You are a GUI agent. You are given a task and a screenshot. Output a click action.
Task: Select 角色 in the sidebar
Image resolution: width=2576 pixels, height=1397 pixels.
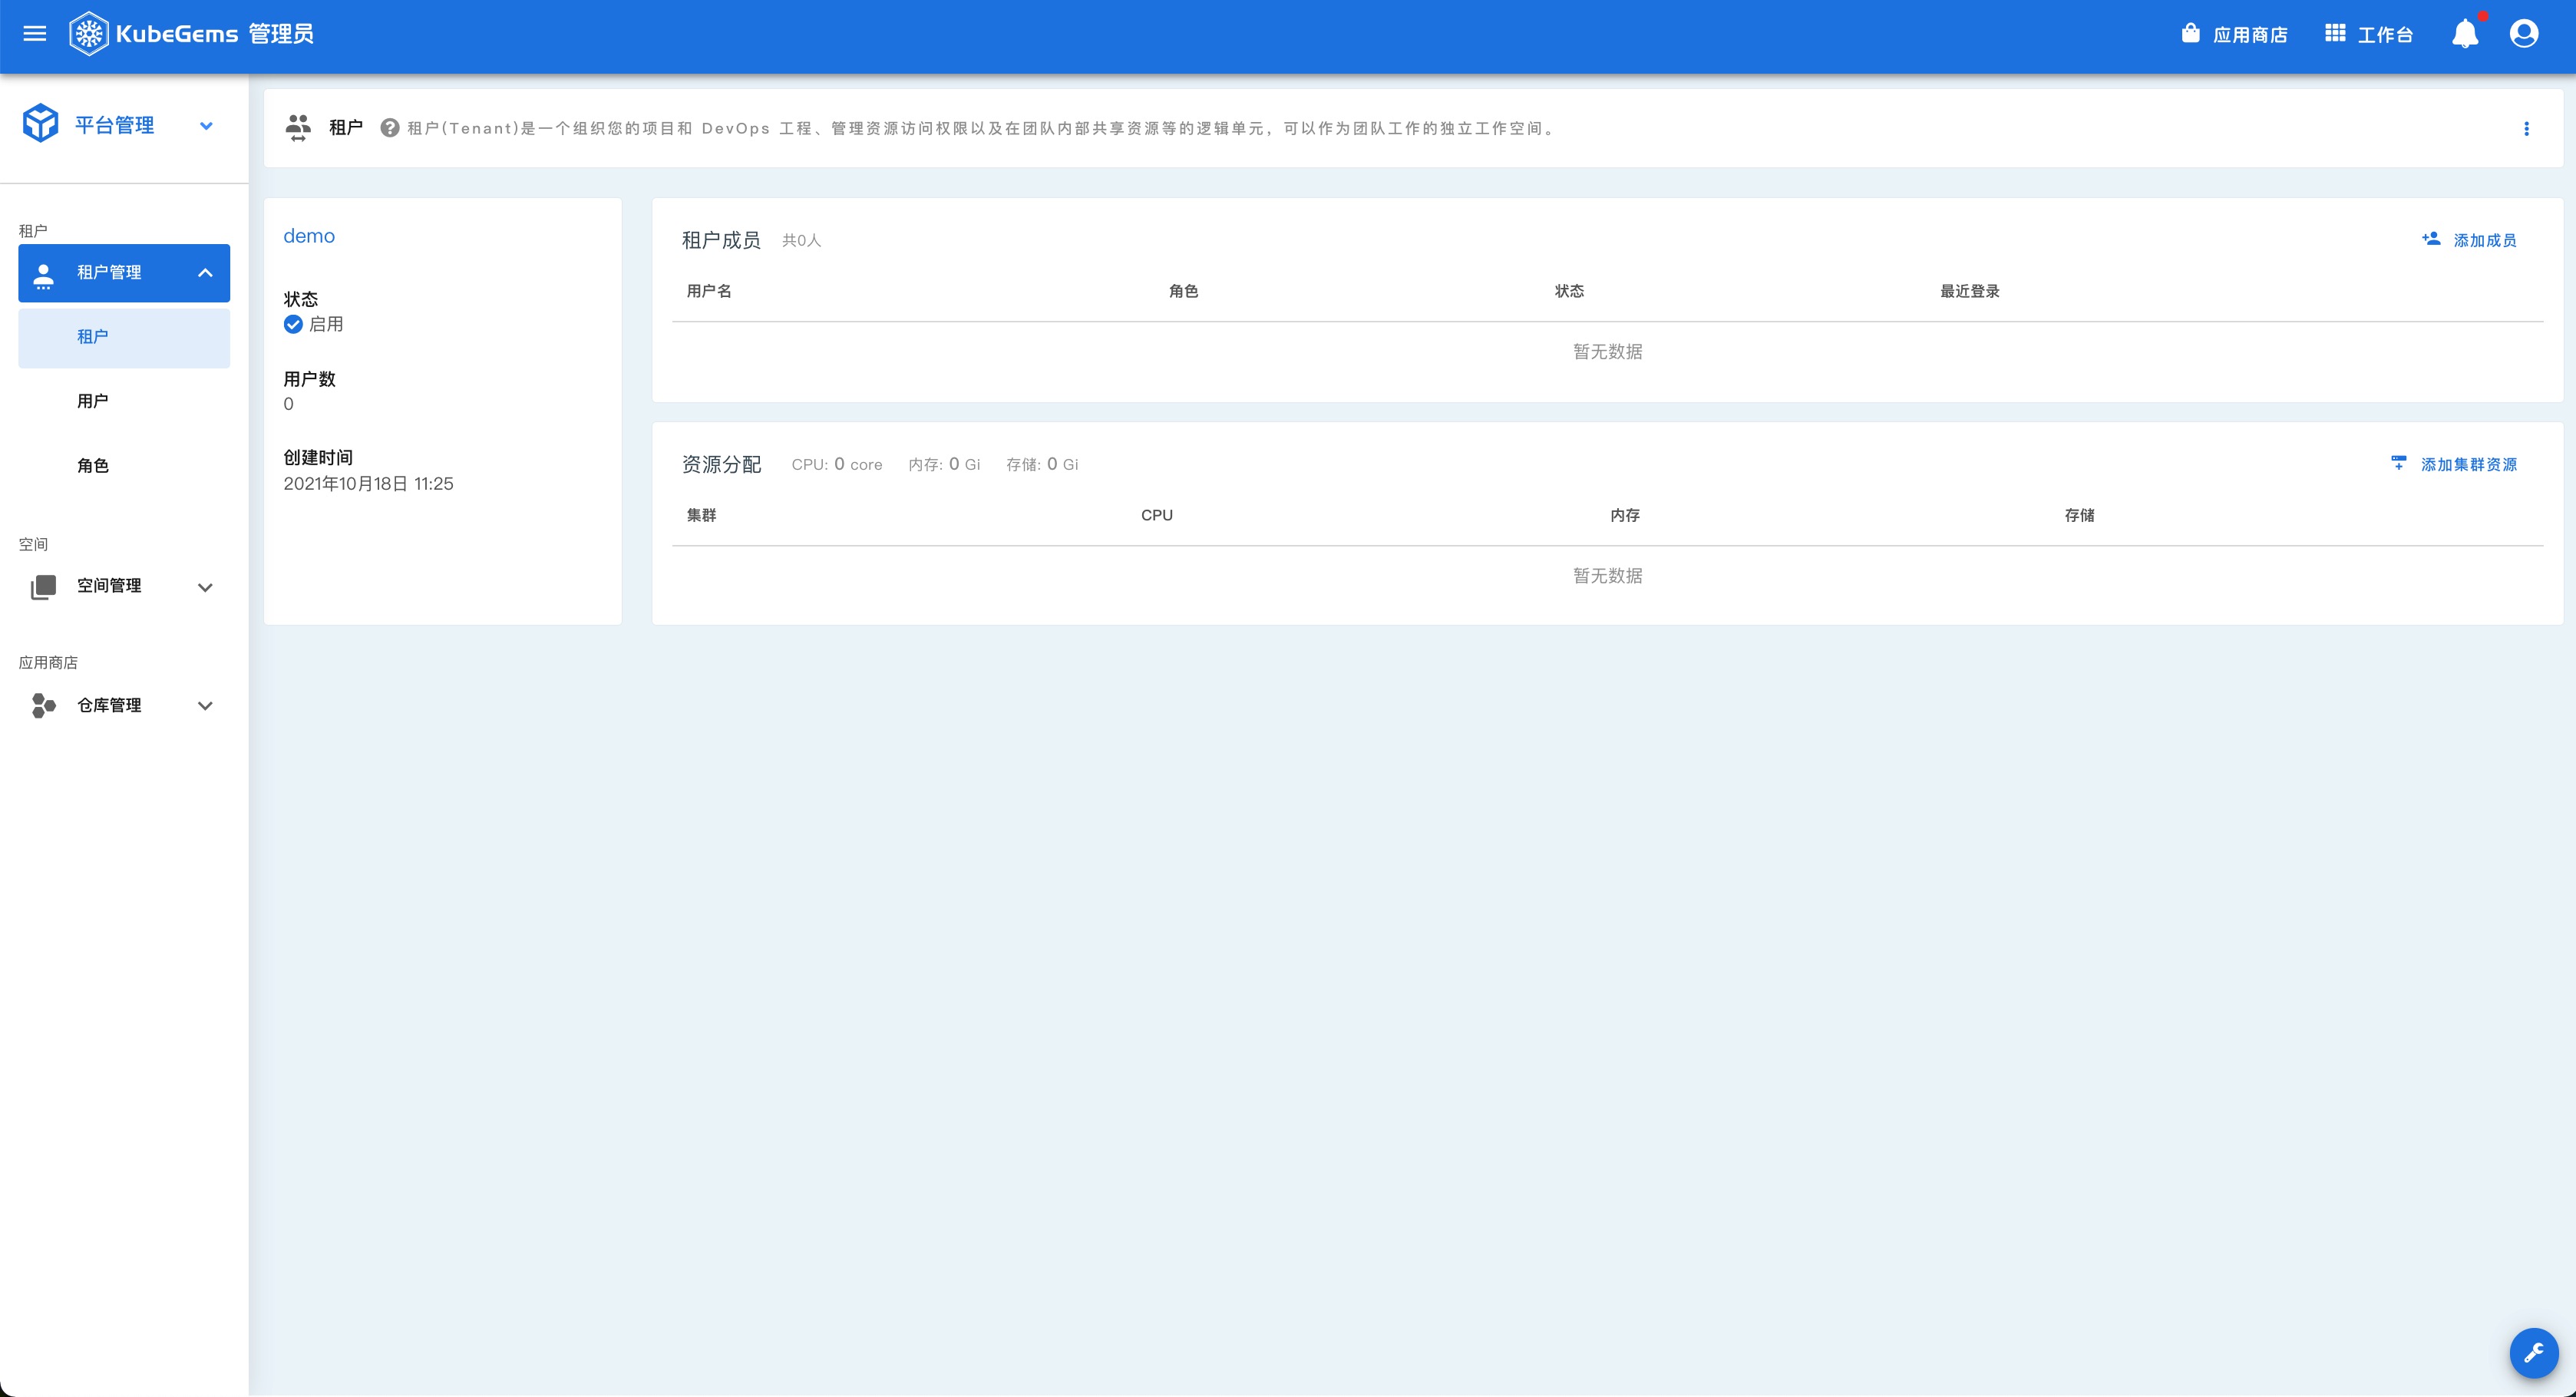(x=124, y=466)
